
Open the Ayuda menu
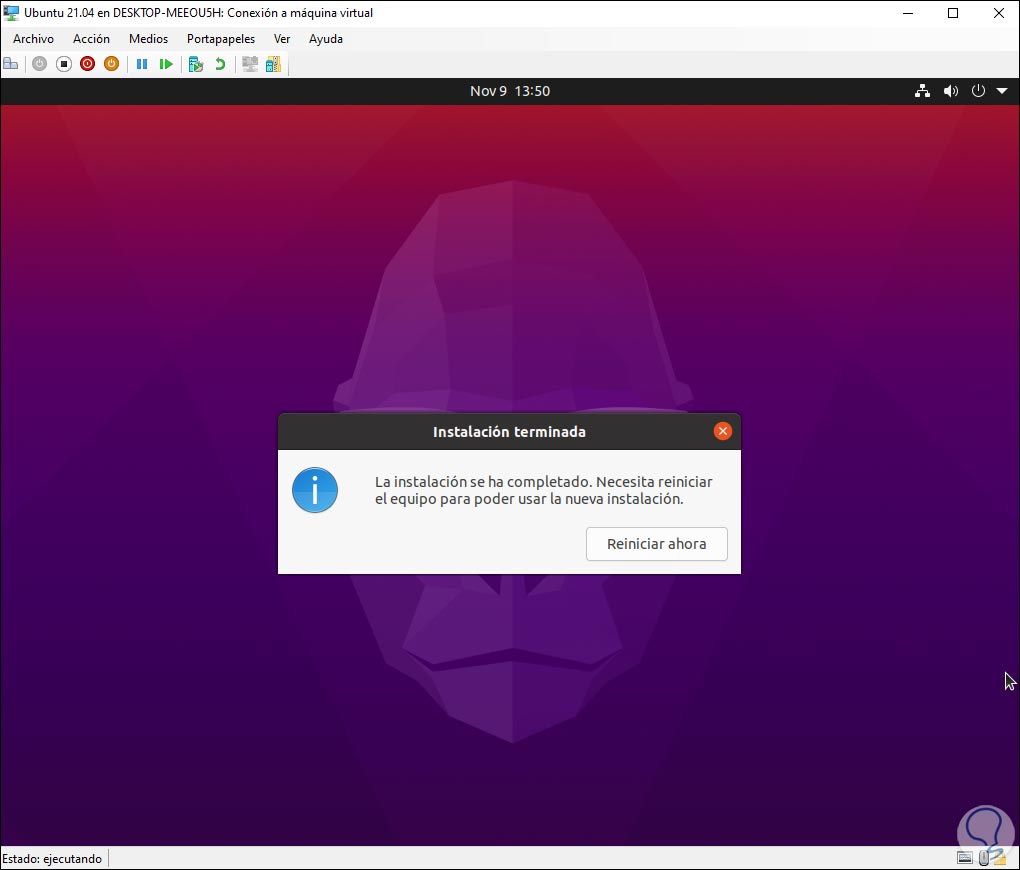(325, 39)
